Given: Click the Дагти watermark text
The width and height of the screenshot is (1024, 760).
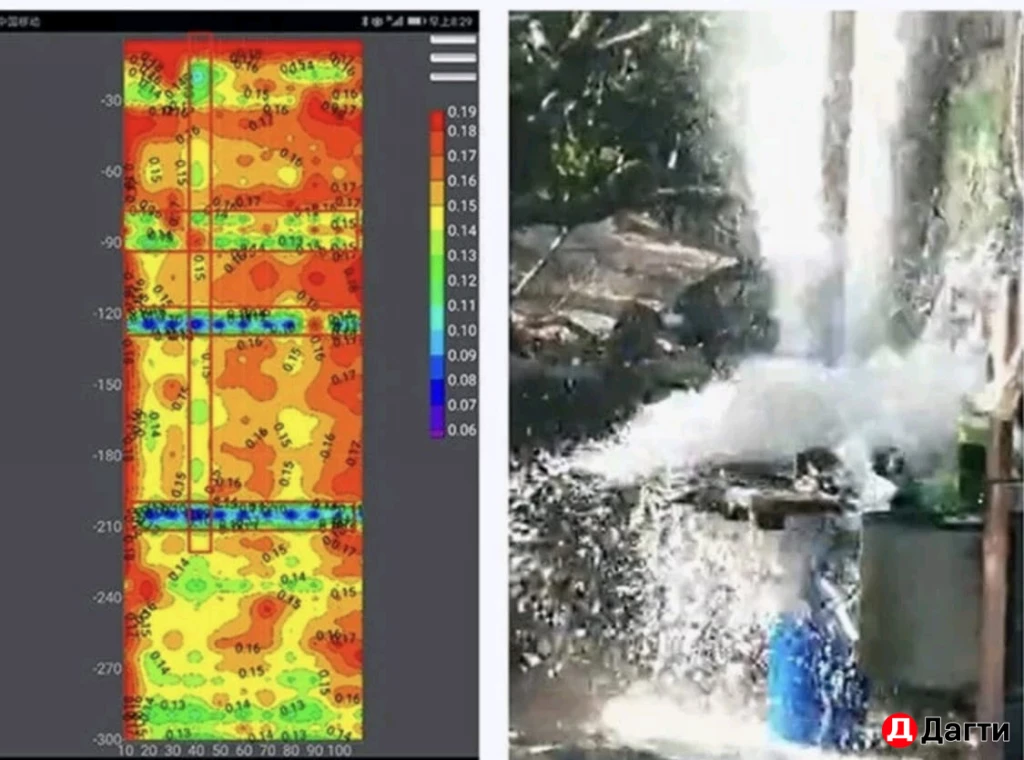Looking at the screenshot, I should [x=964, y=731].
